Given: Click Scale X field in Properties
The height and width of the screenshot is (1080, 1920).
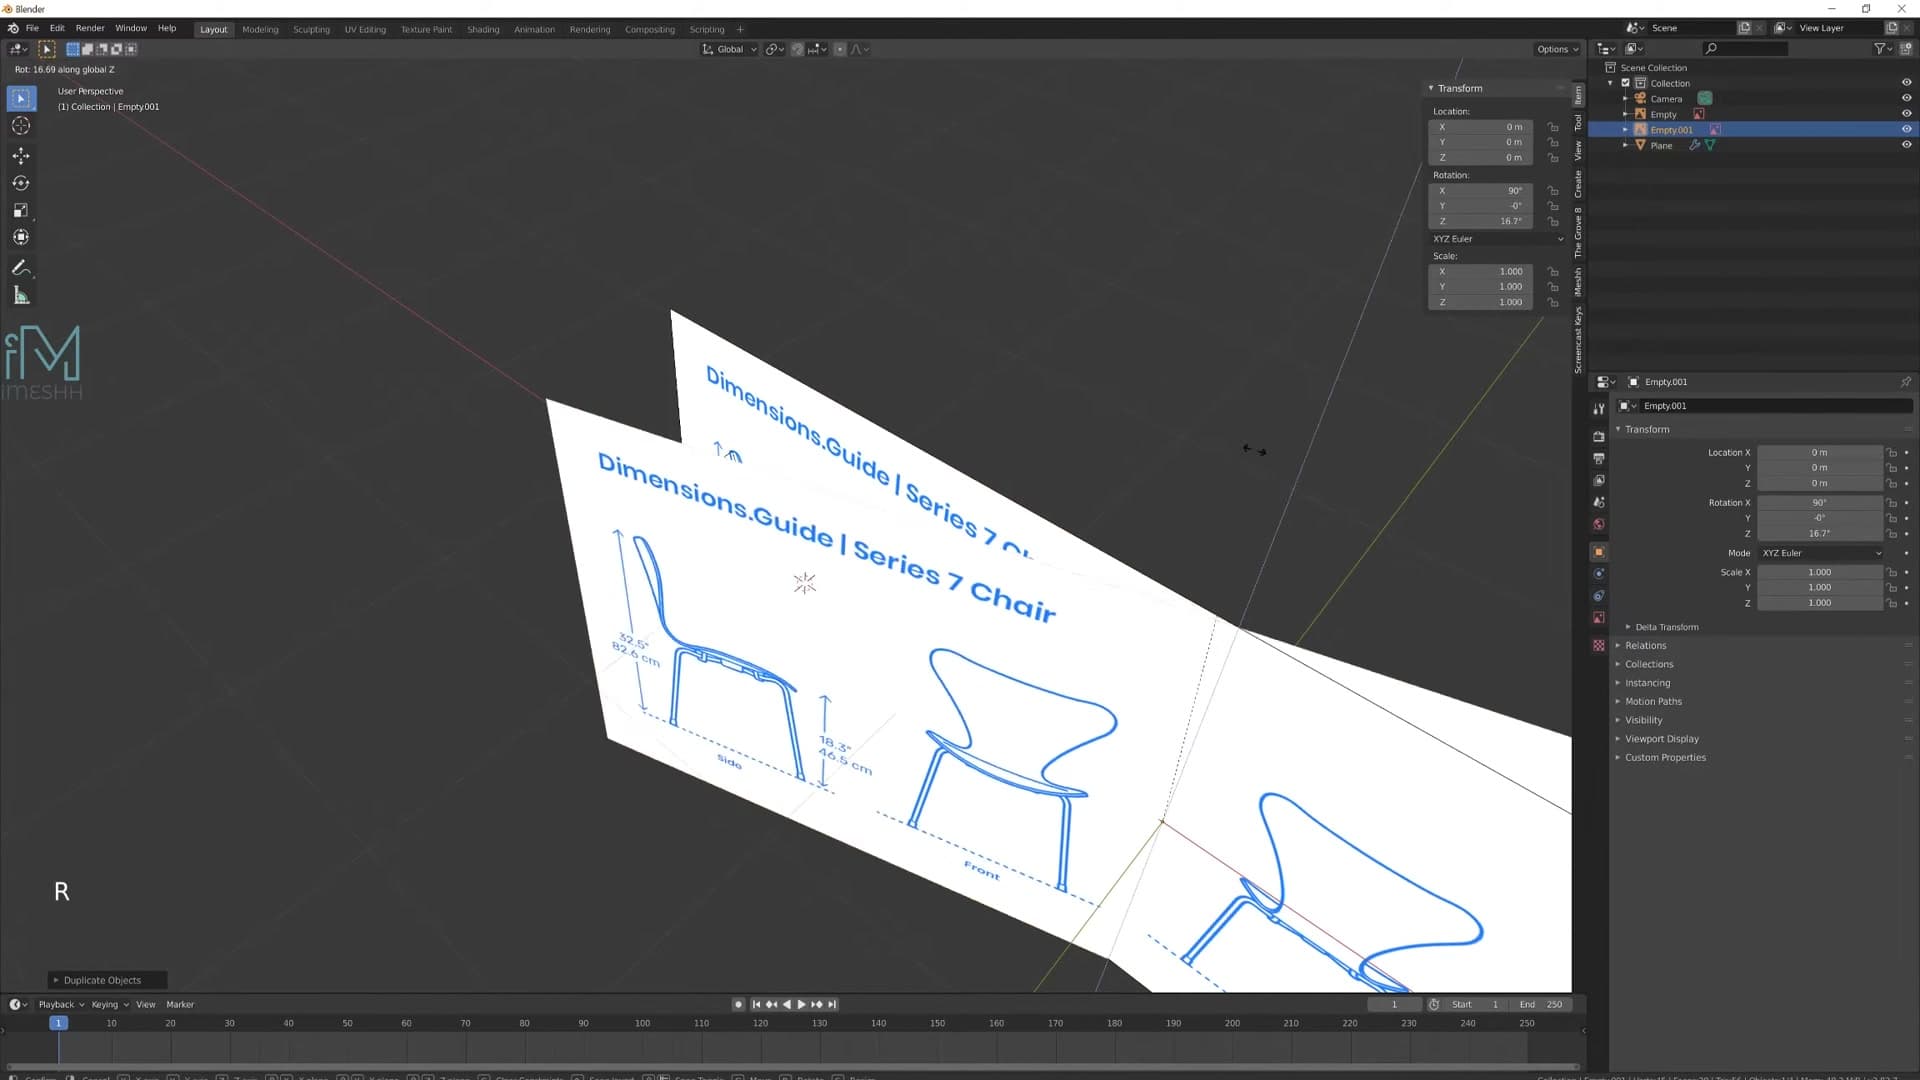Looking at the screenshot, I should 1820,572.
